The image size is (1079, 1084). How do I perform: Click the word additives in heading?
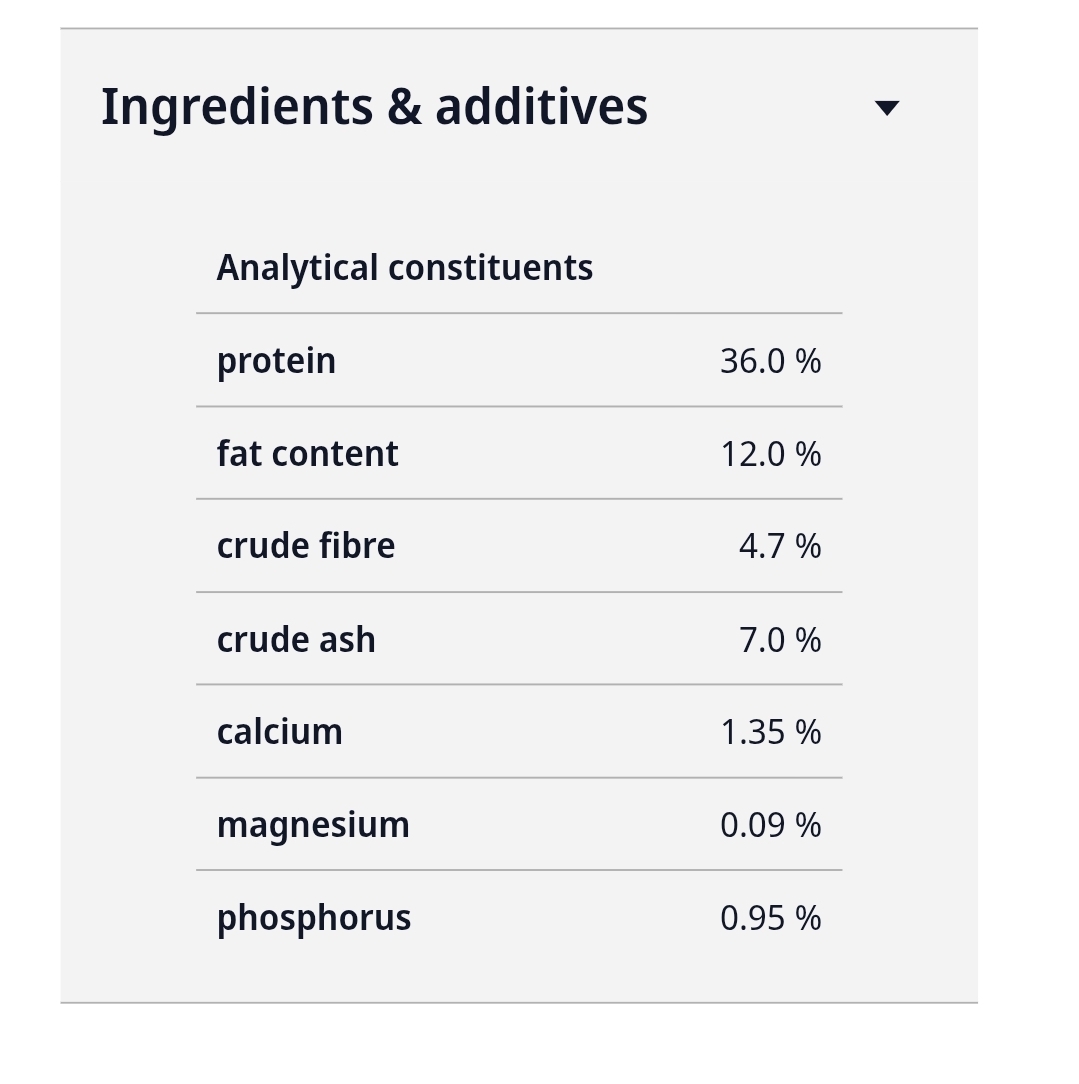(541, 107)
